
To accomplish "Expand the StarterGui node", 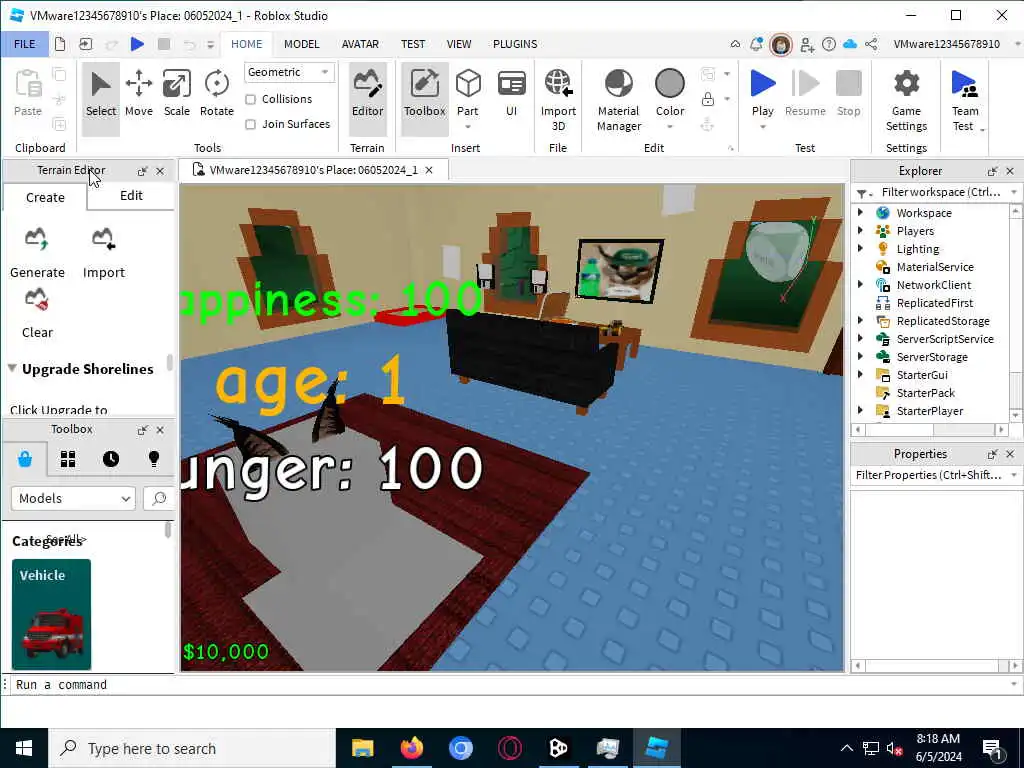I will (860, 374).
